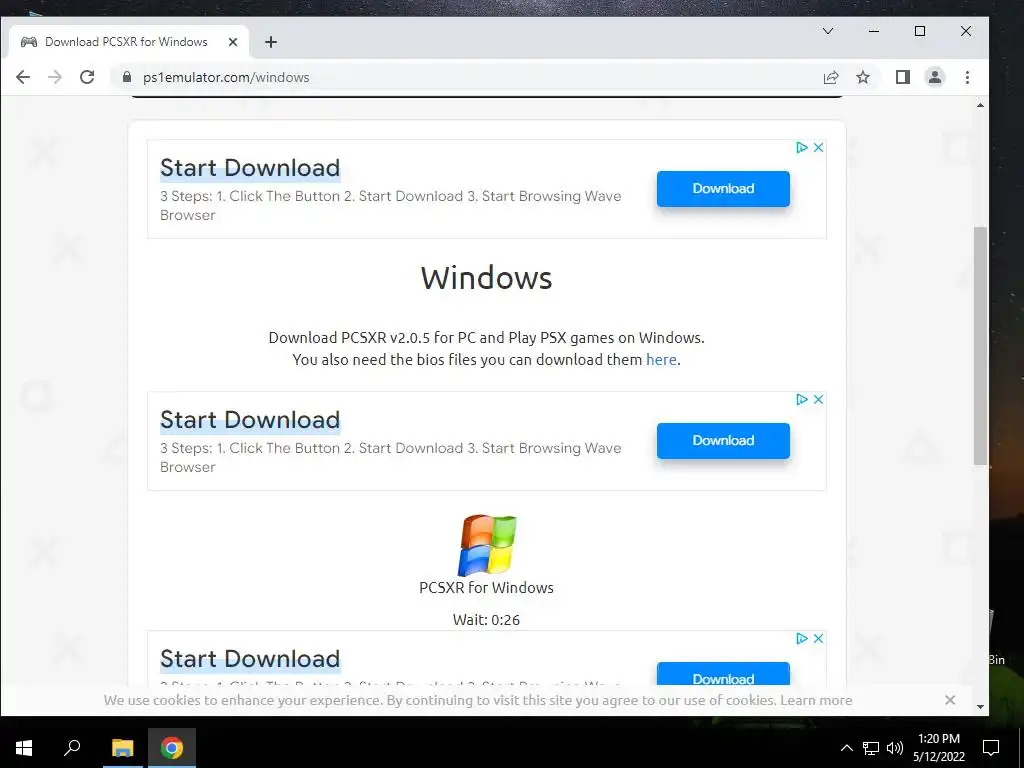Show hidden system tray icons
Screen dimensions: 1024x768
click(x=846, y=748)
